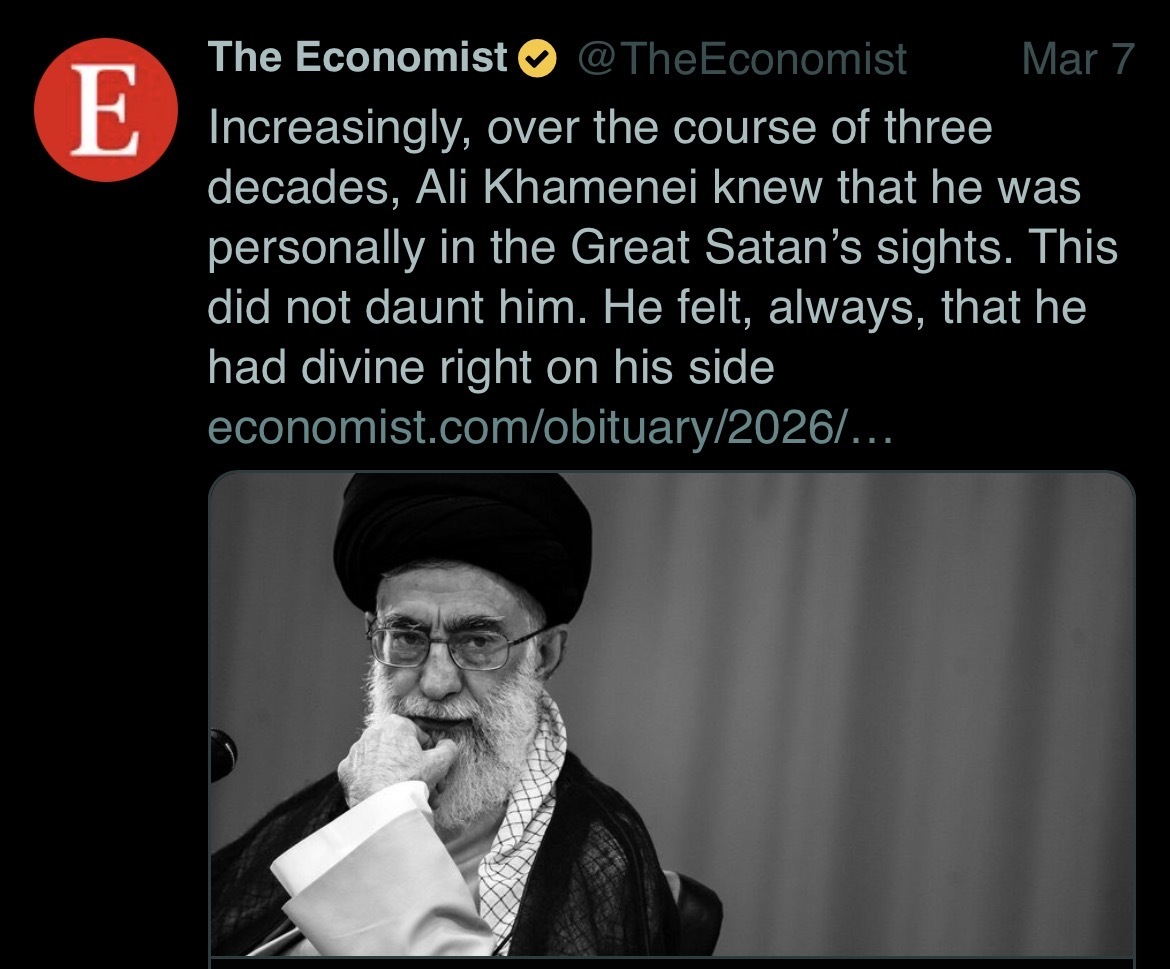The height and width of the screenshot is (969, 1170).
Task: Click the tweet line starting with "Increasingly"
Action: (600, 129)
